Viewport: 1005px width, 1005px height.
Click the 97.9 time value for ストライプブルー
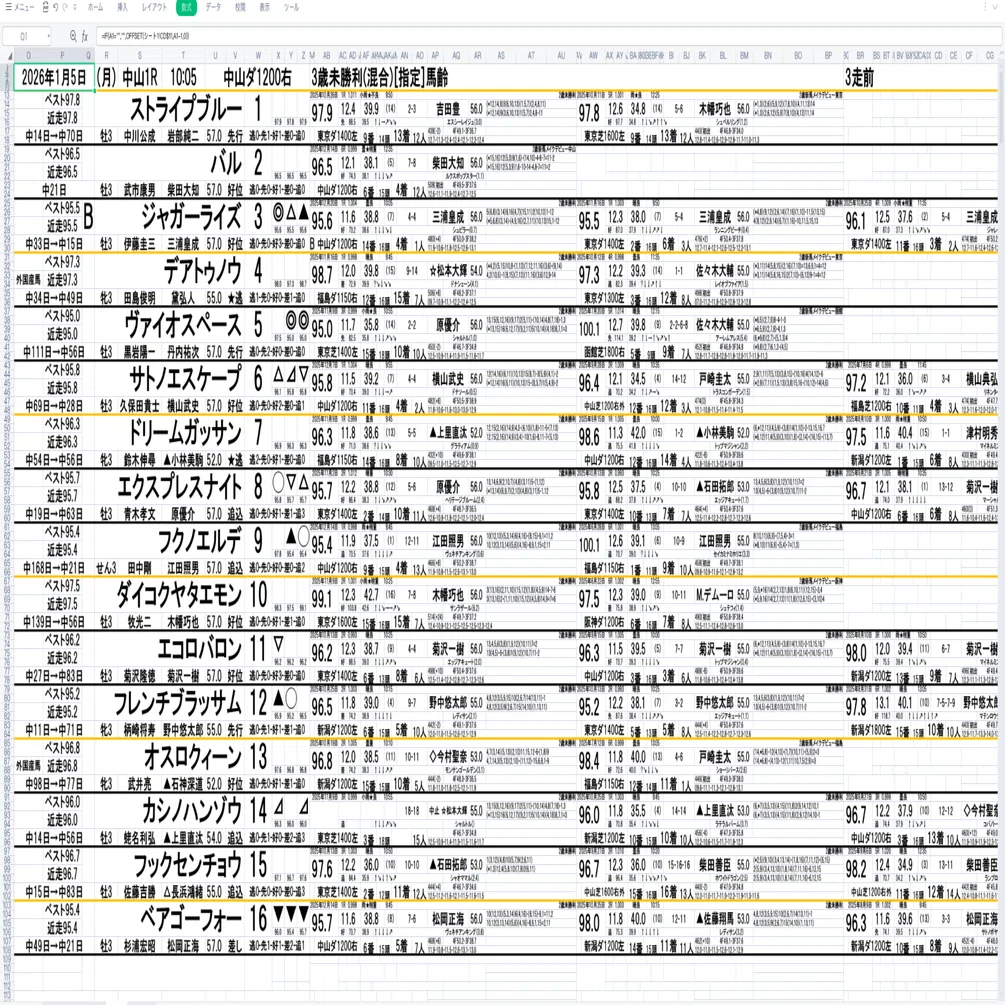tap(322, 113)
